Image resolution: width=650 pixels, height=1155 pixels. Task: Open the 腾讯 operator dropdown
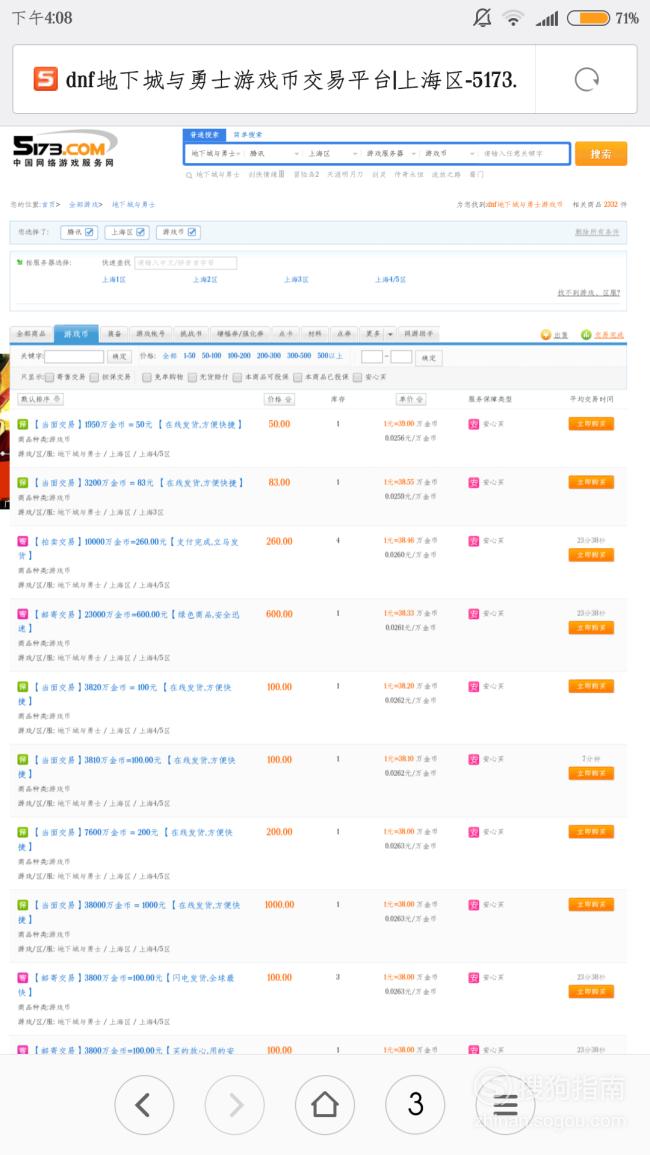pyautogui.click(x=273, y=153)
